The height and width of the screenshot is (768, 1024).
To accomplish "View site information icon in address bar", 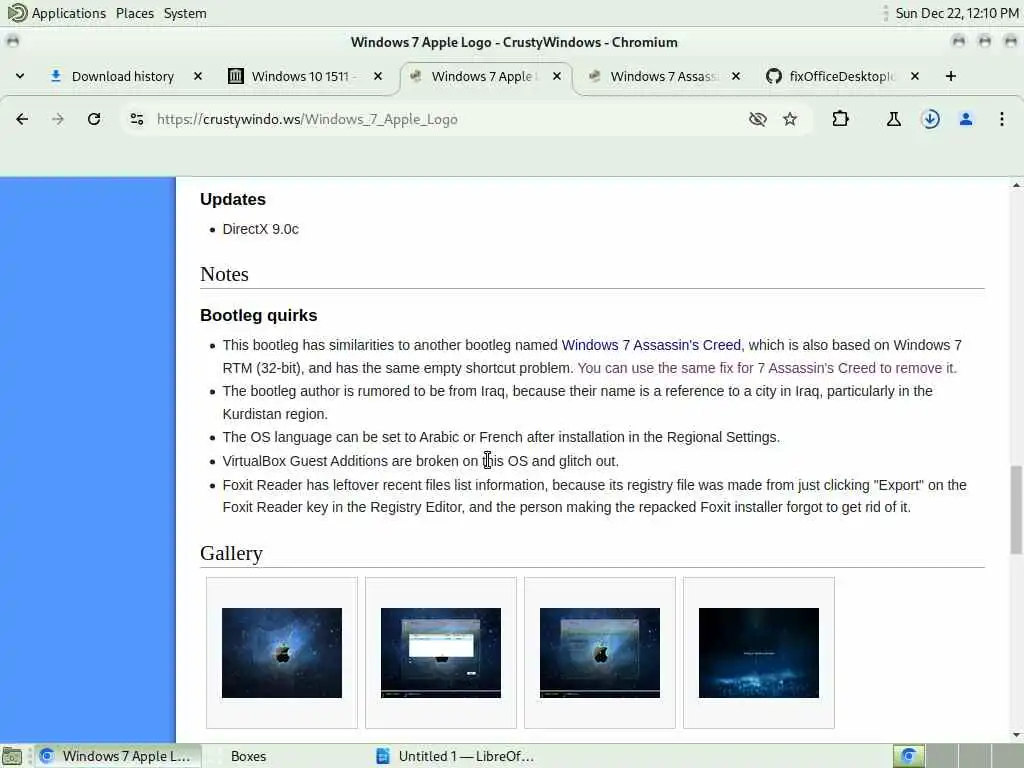I will click(x=136, y=119).
